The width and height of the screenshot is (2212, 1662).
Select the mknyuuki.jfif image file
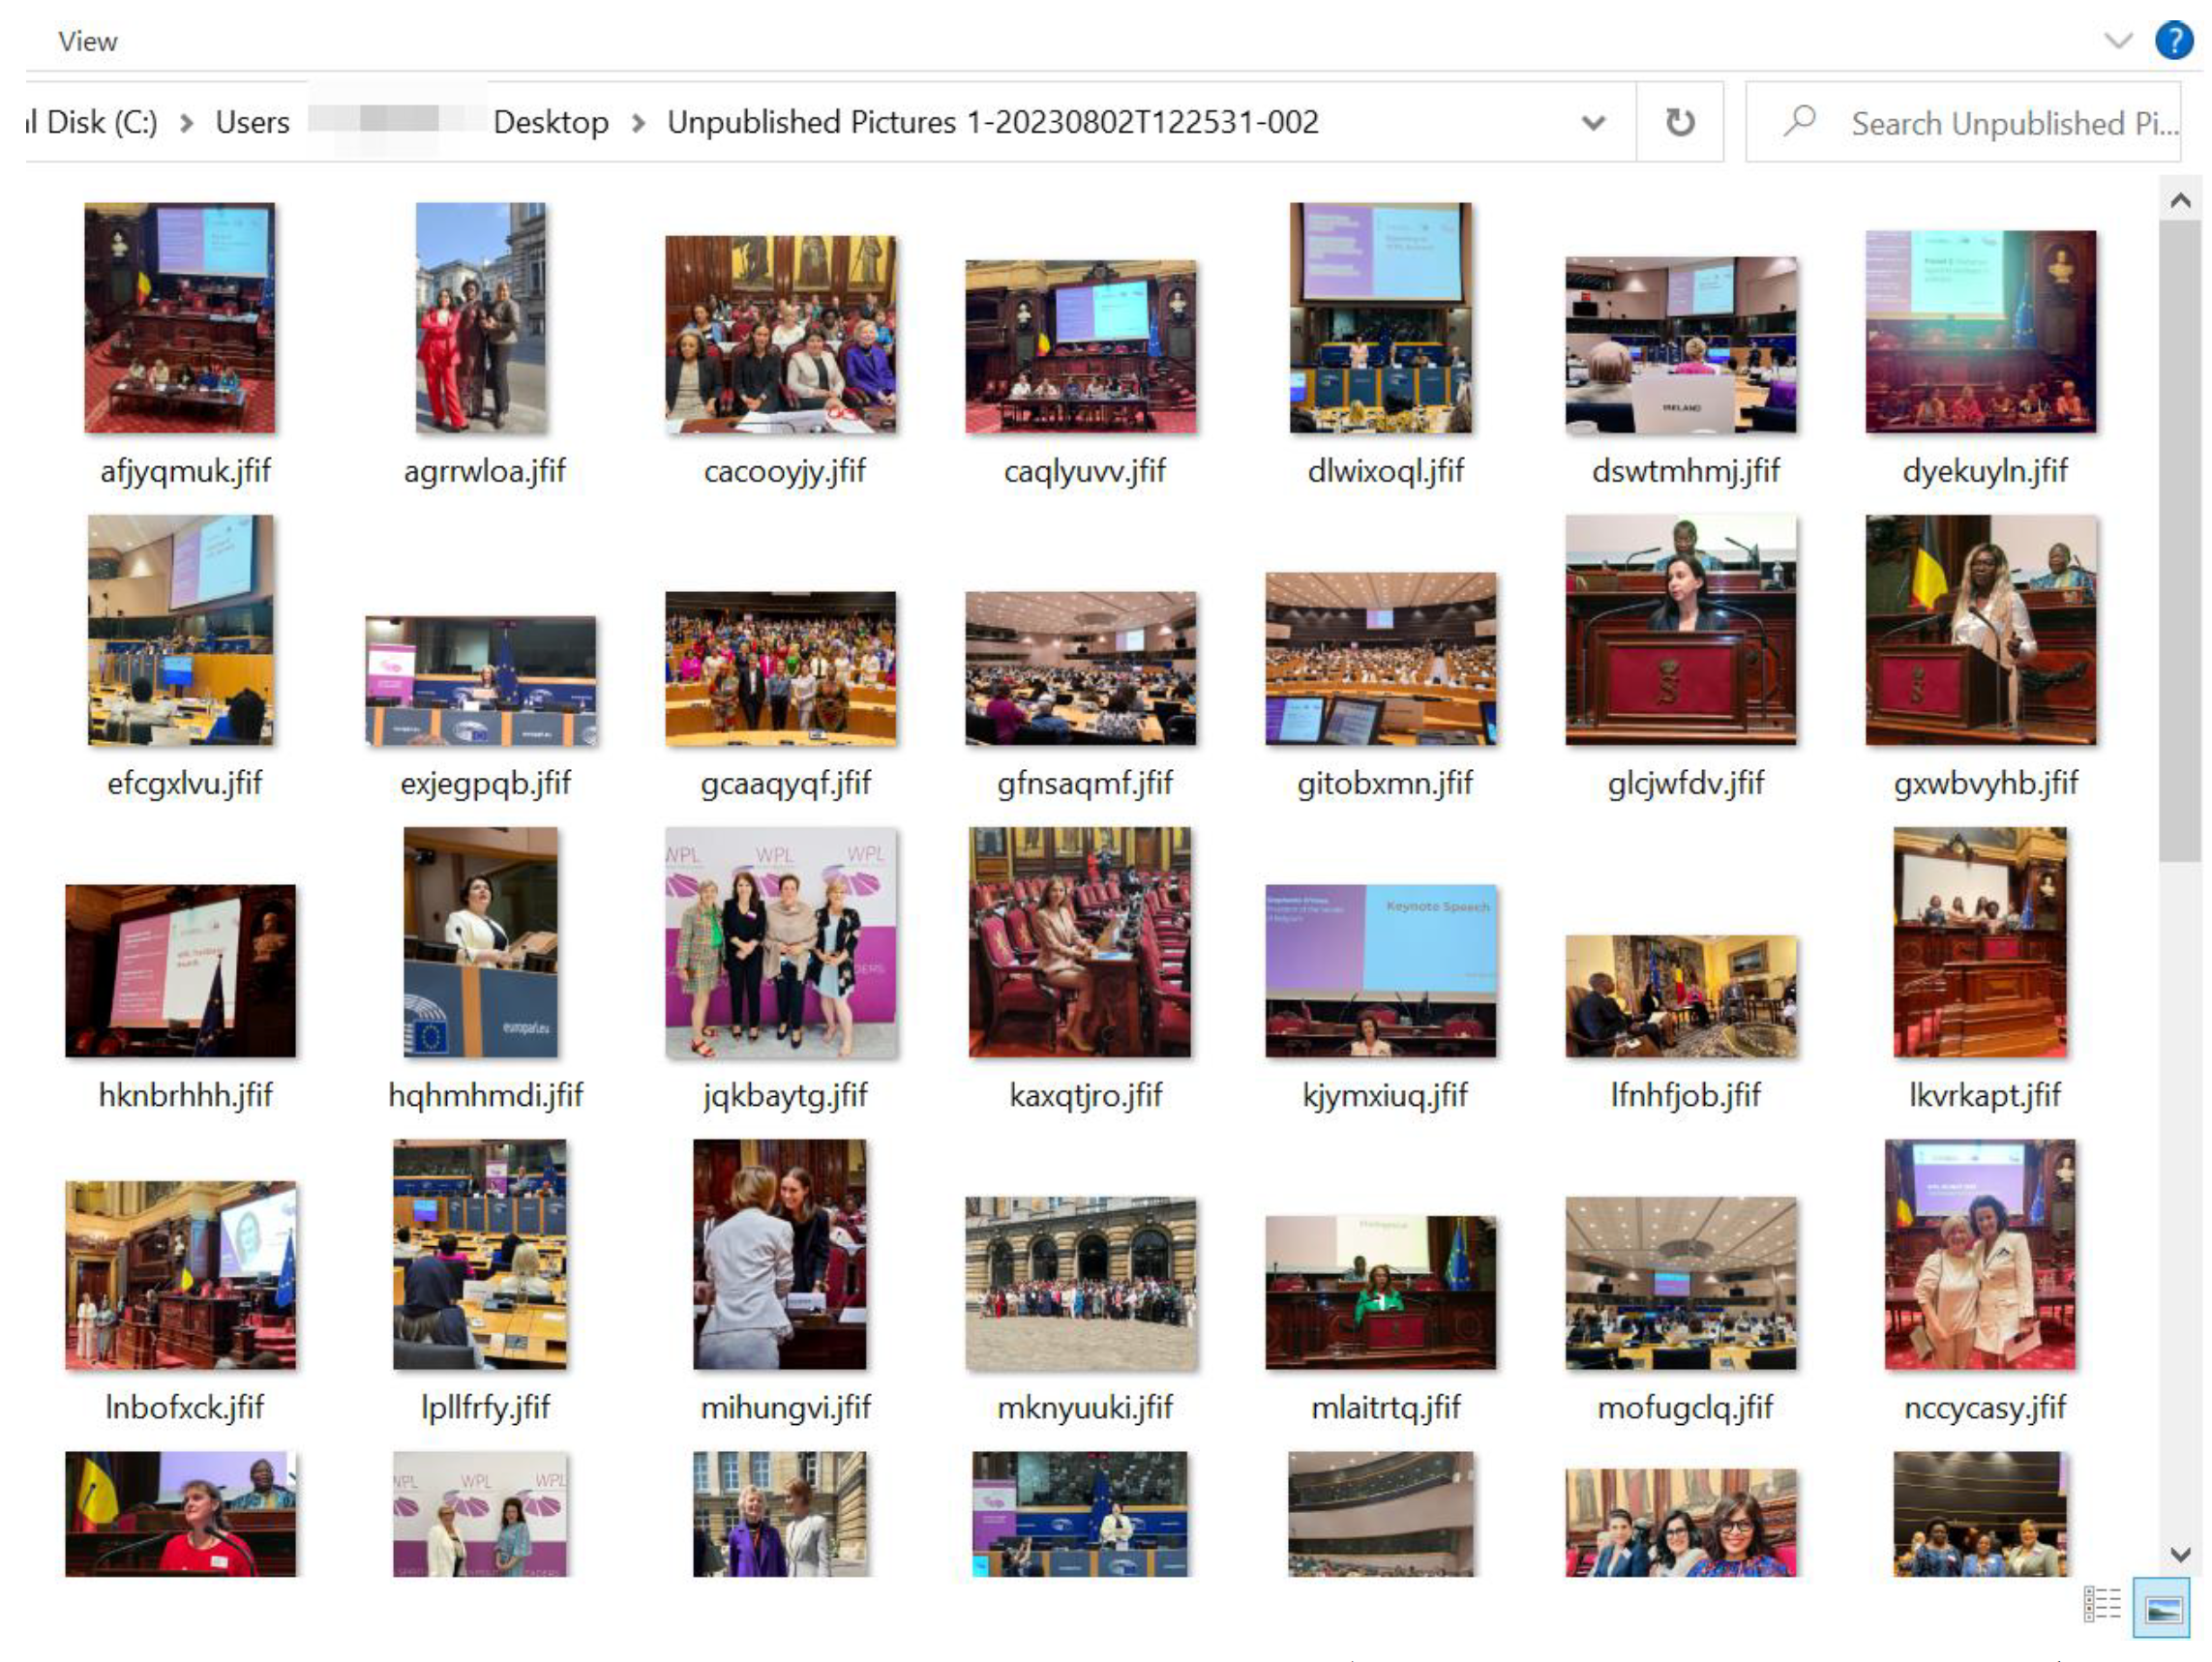coord(1080,1283)
